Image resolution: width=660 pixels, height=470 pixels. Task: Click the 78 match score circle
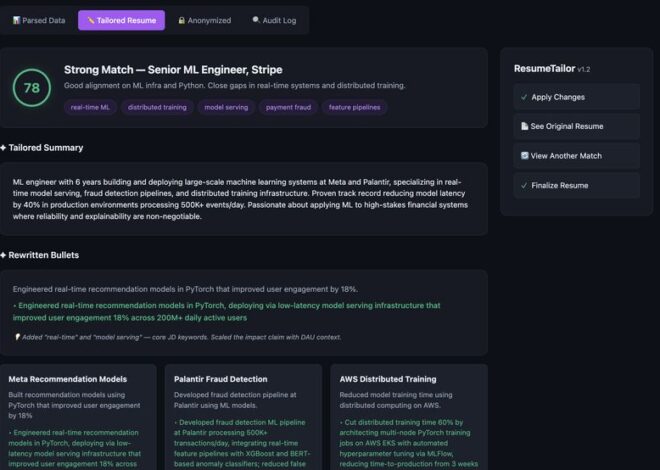[32, 88]
